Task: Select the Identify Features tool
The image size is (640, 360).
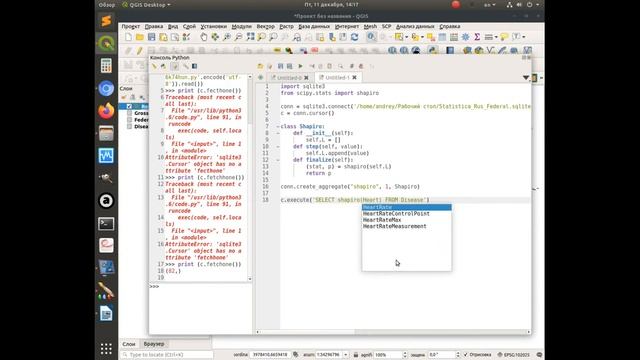Action: (x=371, y=37)
